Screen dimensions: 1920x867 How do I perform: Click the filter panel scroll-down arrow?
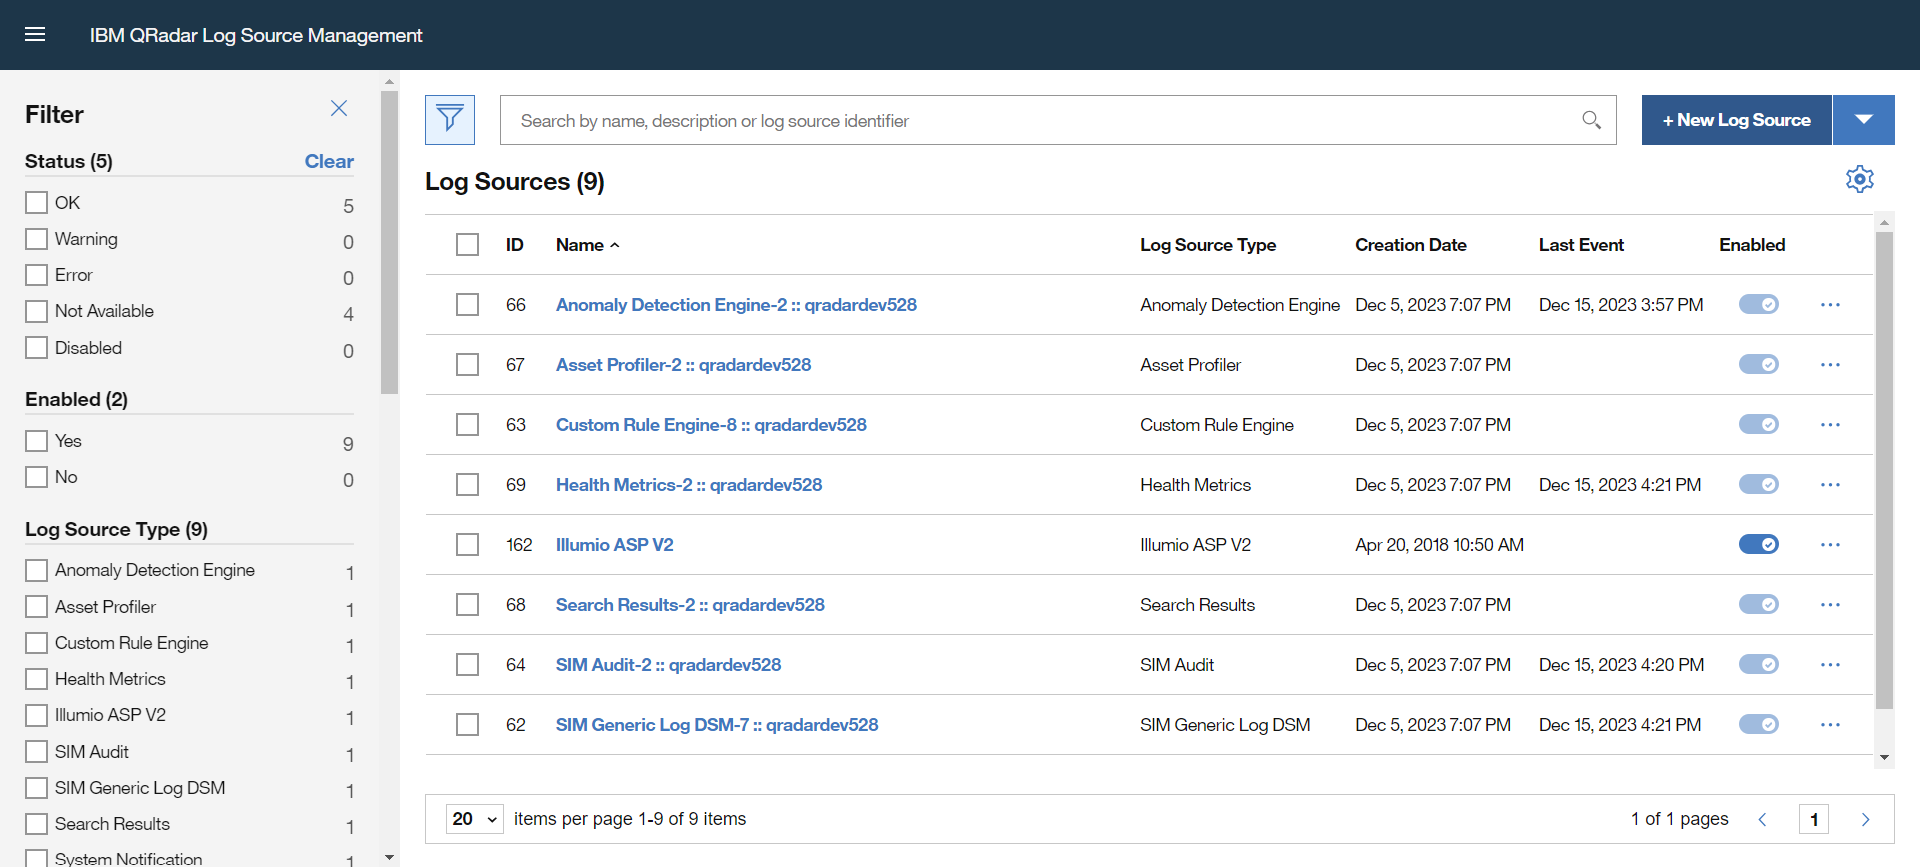click(389, 858)
